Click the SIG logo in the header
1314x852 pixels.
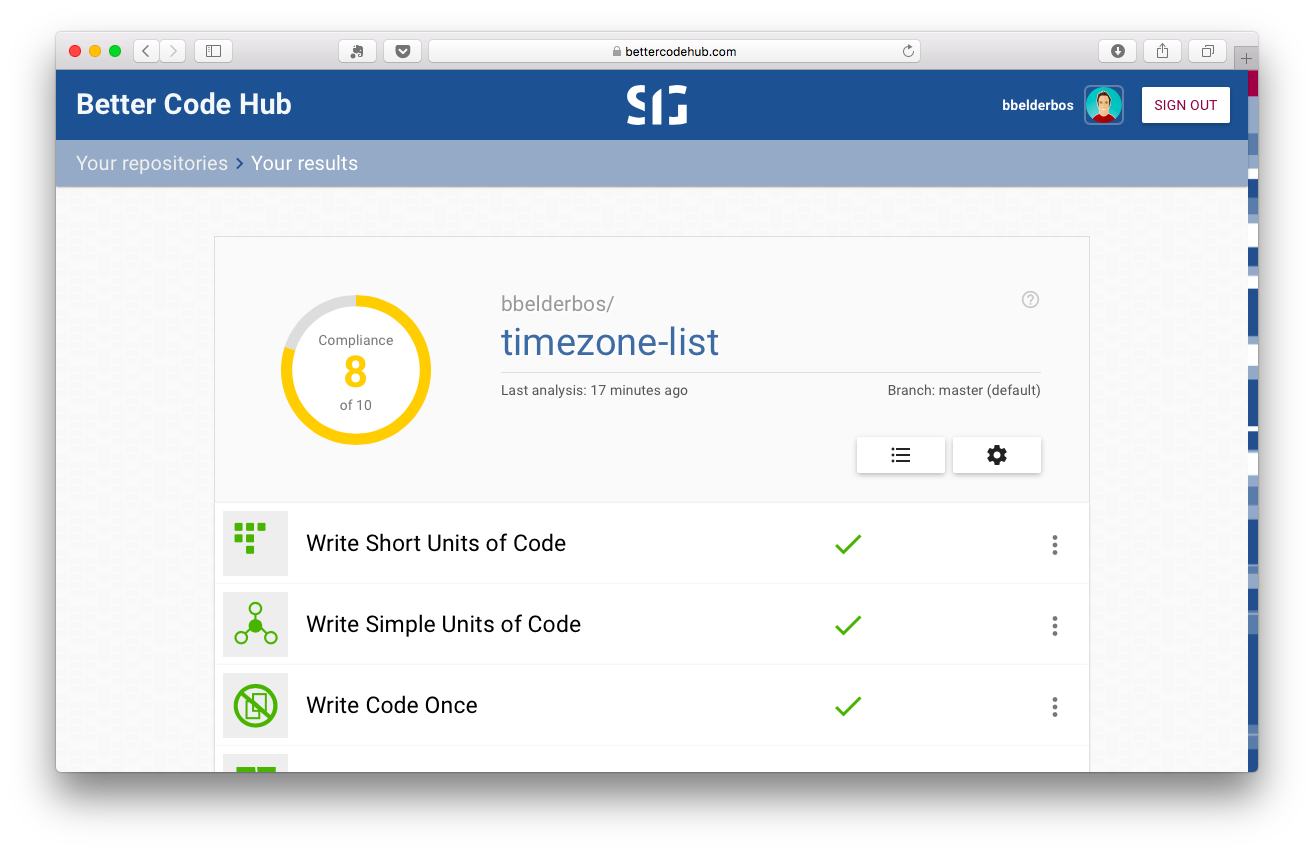click(x=657, y=105)
